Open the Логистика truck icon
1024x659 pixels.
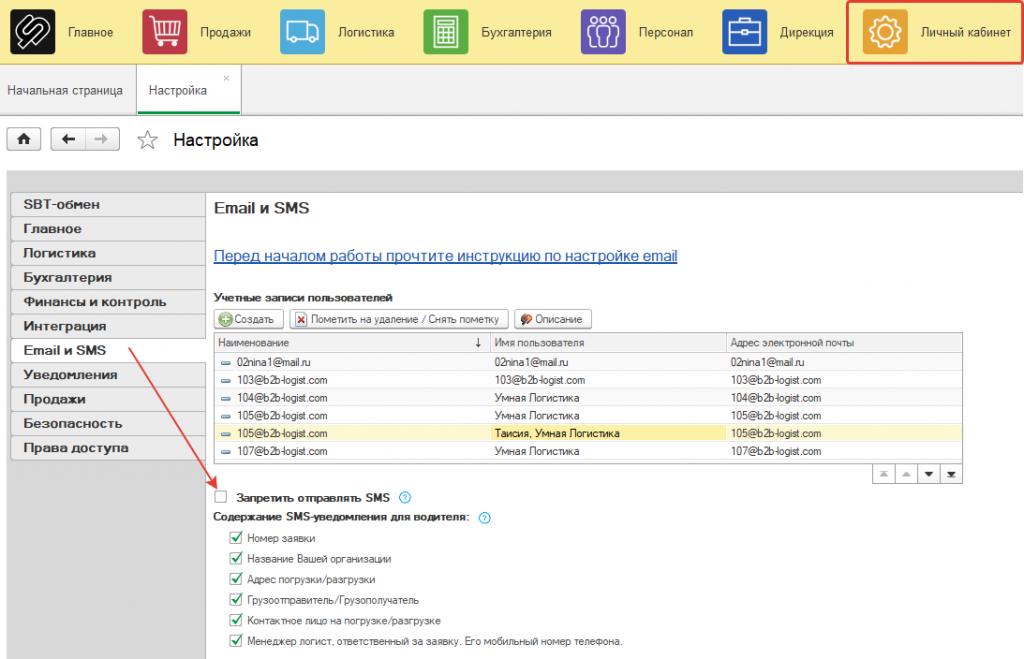[x=302, y=31]
